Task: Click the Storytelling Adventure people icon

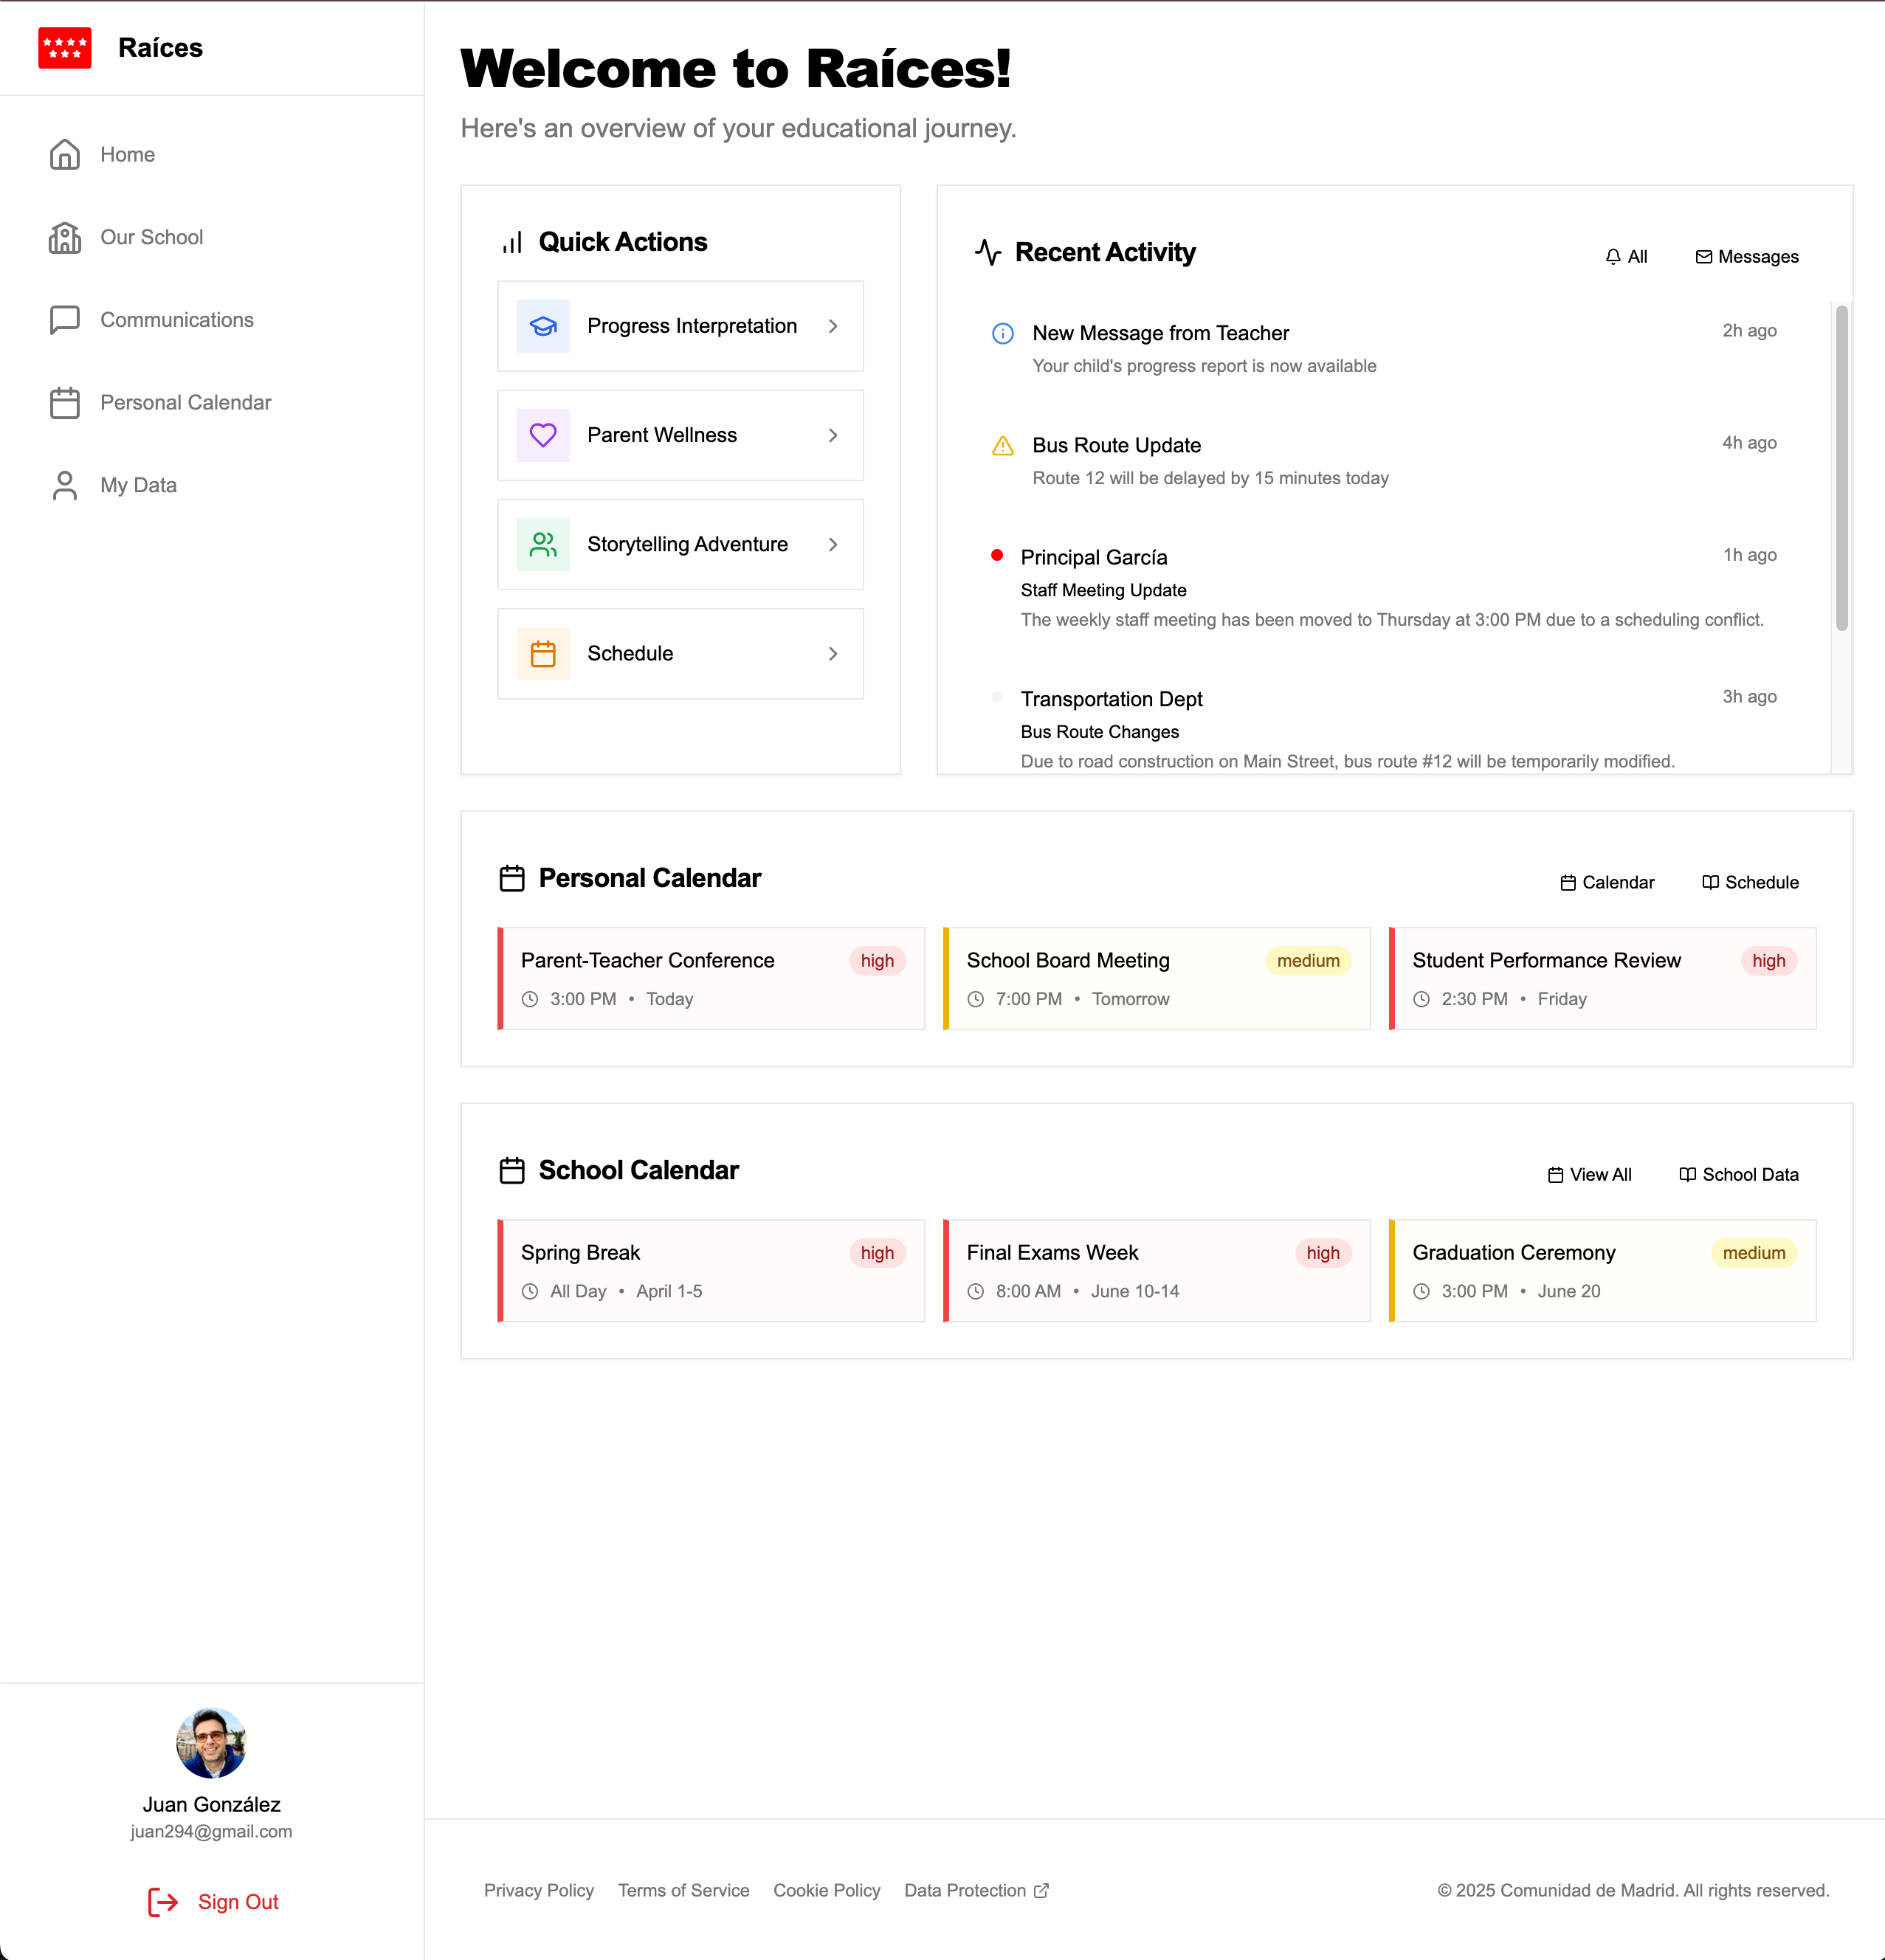Action: [543, 544]
